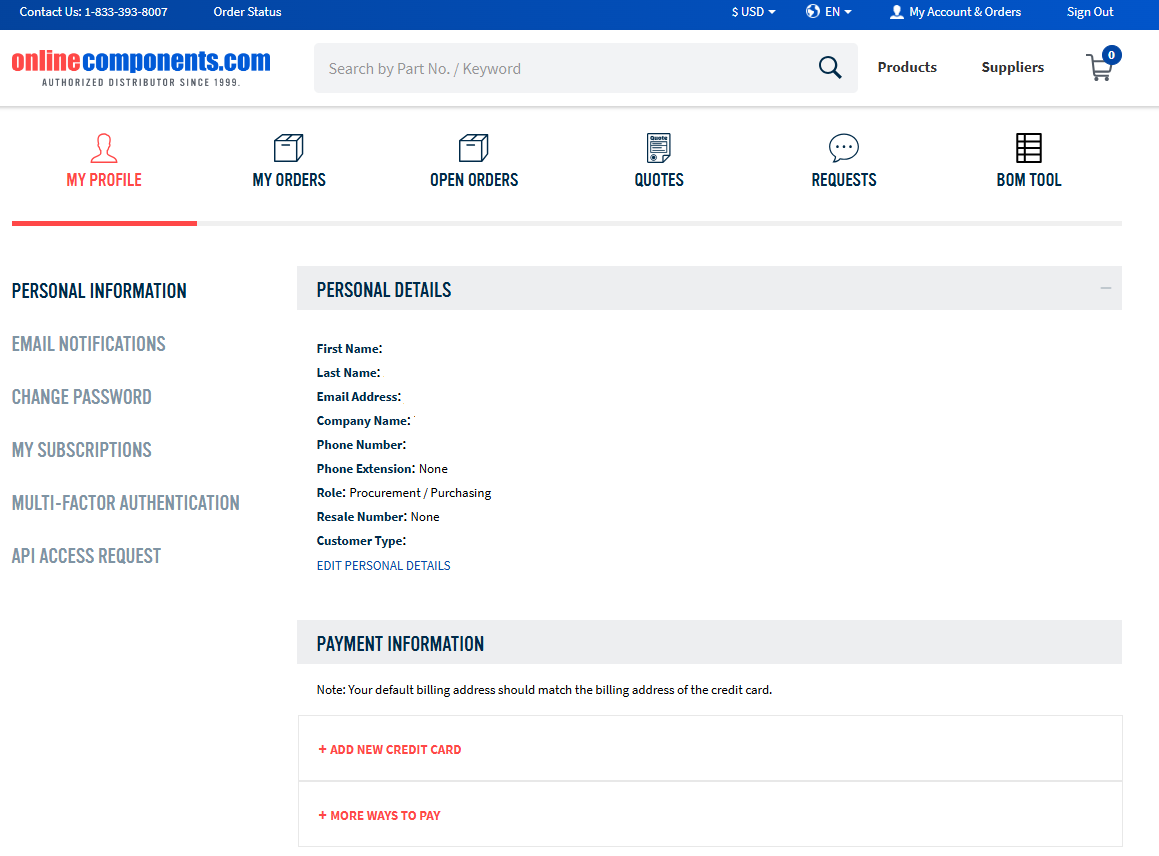
Task: Click the BOM Tool grid icon
Action: click(1029, 148)
